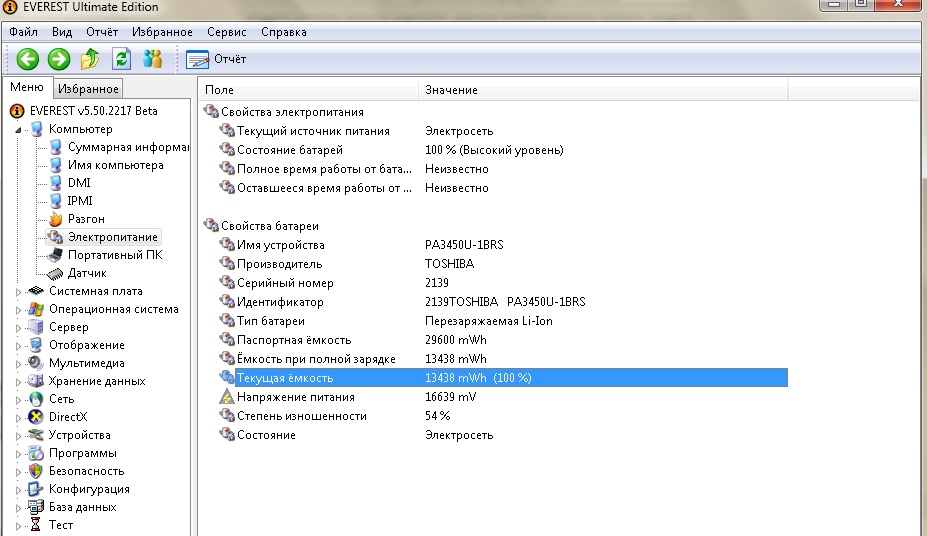This screenshot has height=536, width=927.
Task: Click the Напряжение питания warning icon
Action: (x=227, y=397)
